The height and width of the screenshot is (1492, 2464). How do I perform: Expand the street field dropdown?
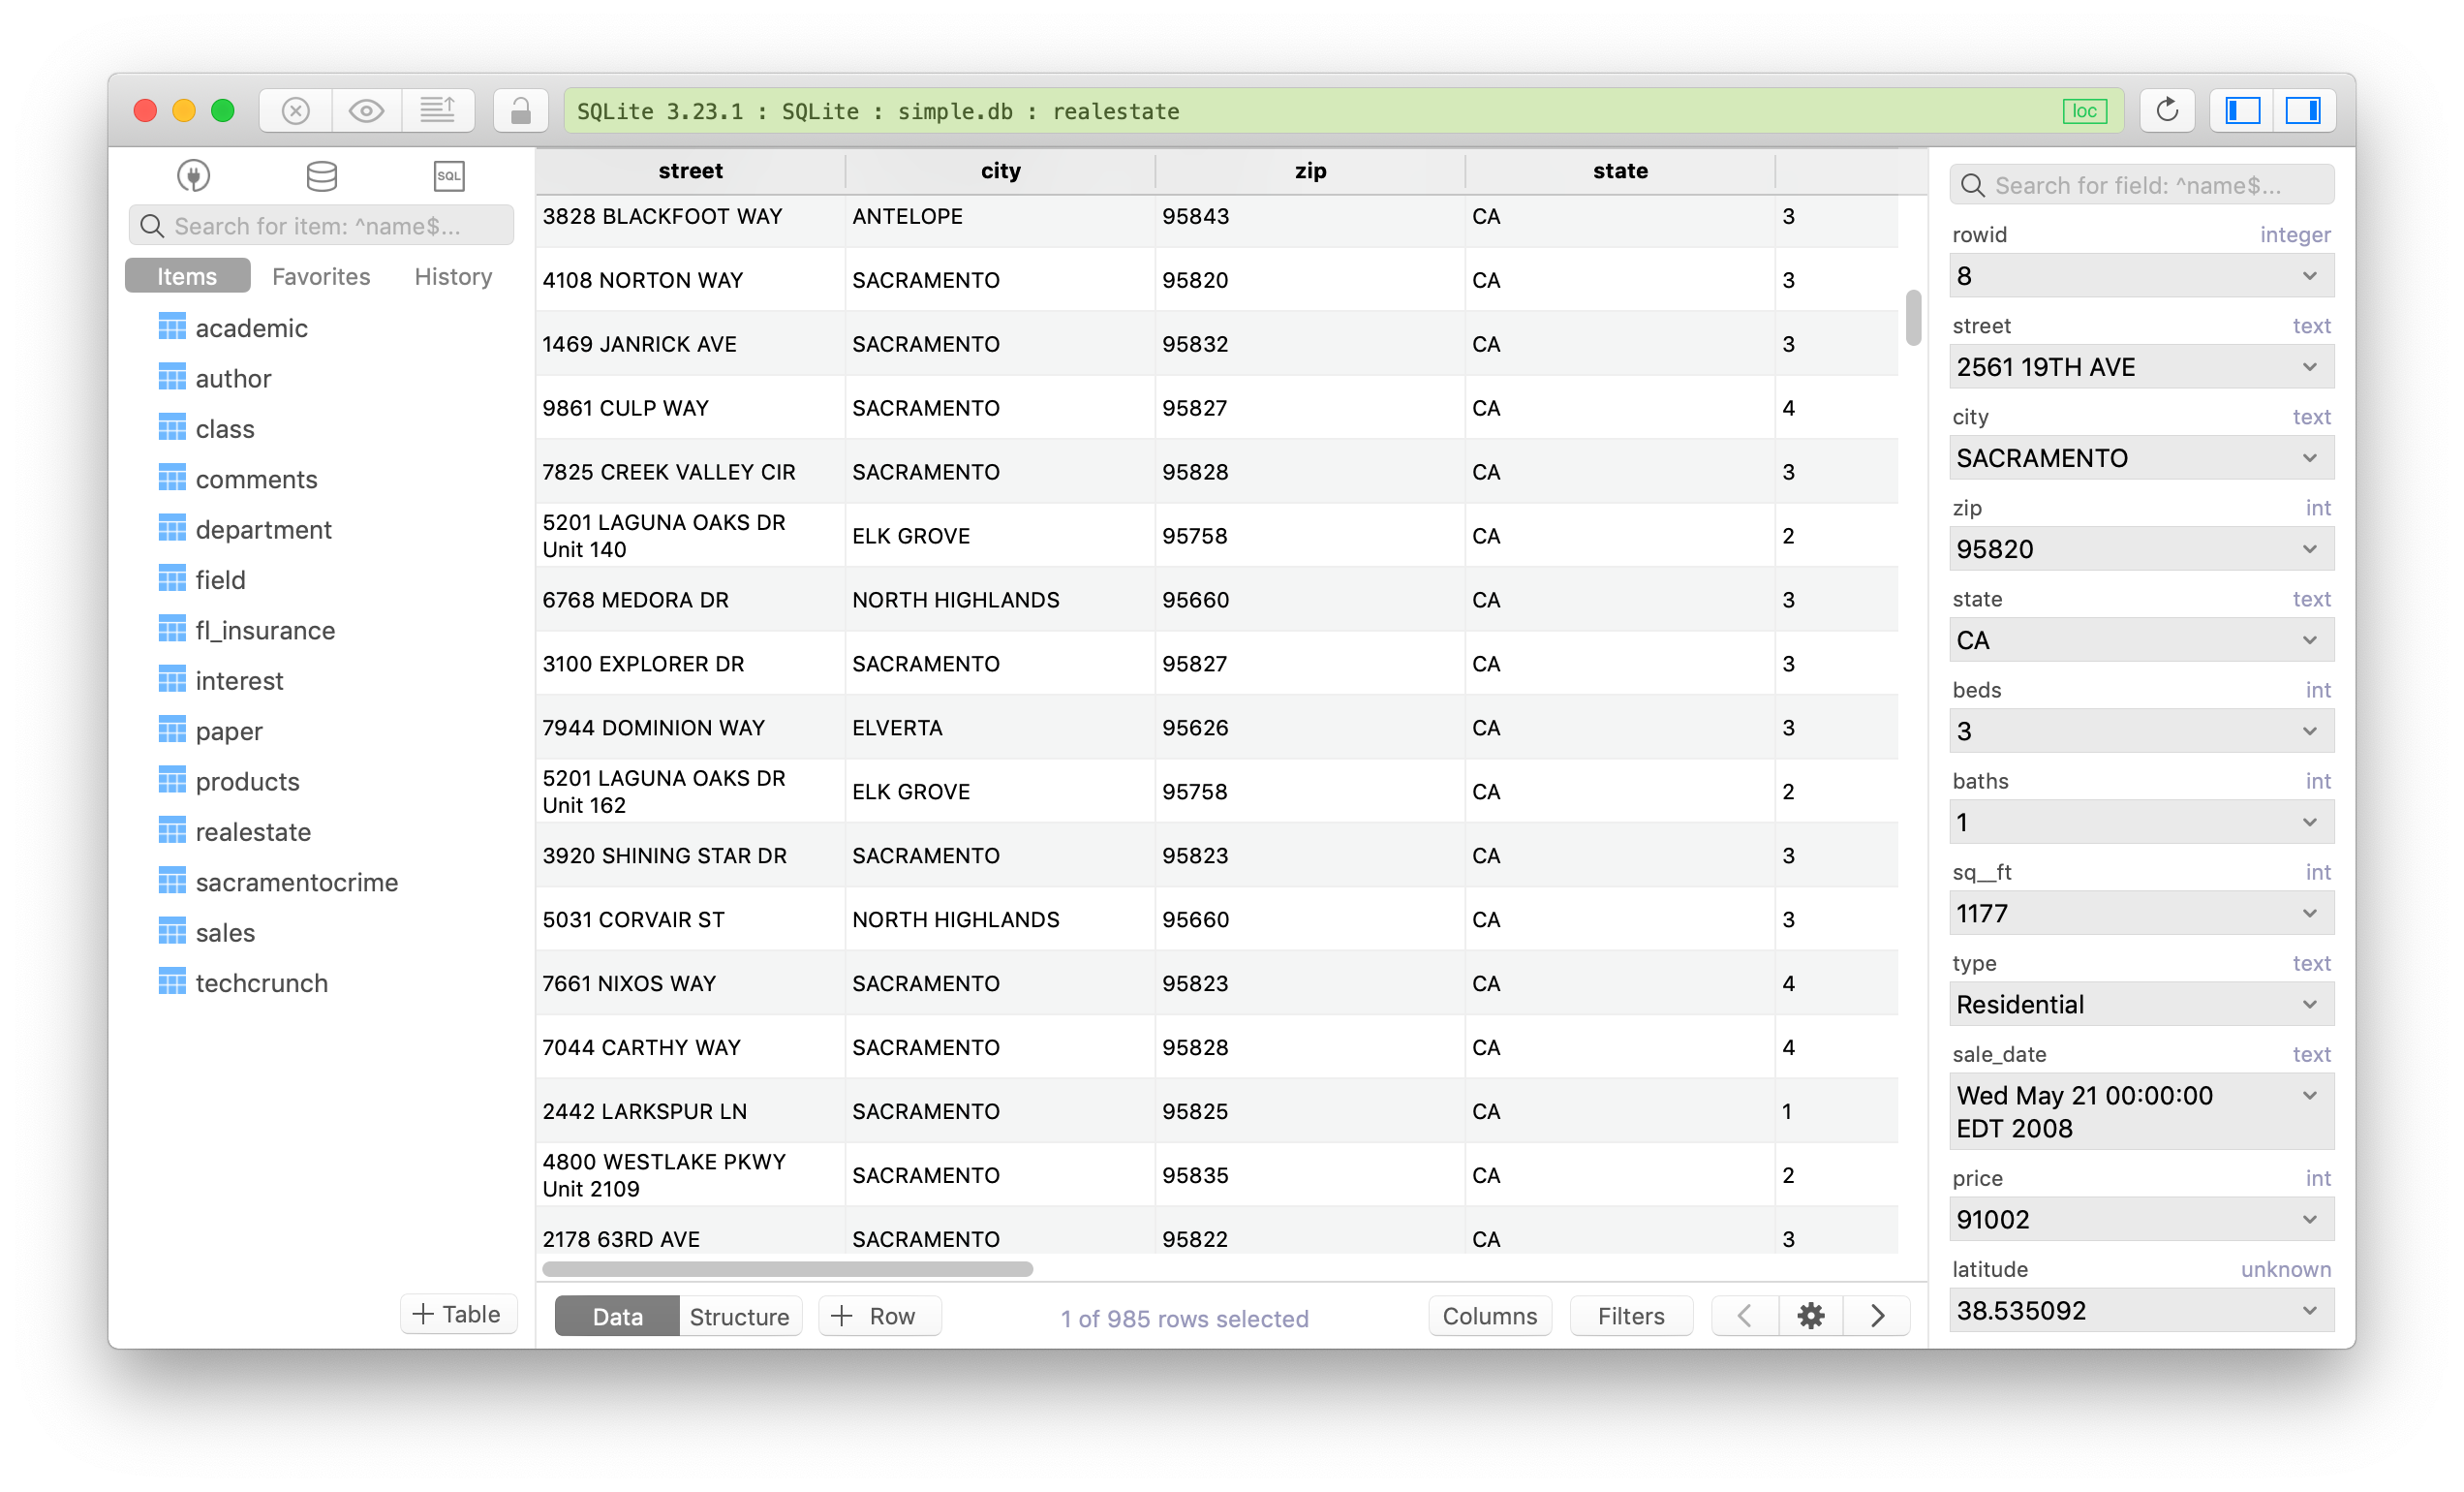pyautogui.click(x=2309, y=367)
